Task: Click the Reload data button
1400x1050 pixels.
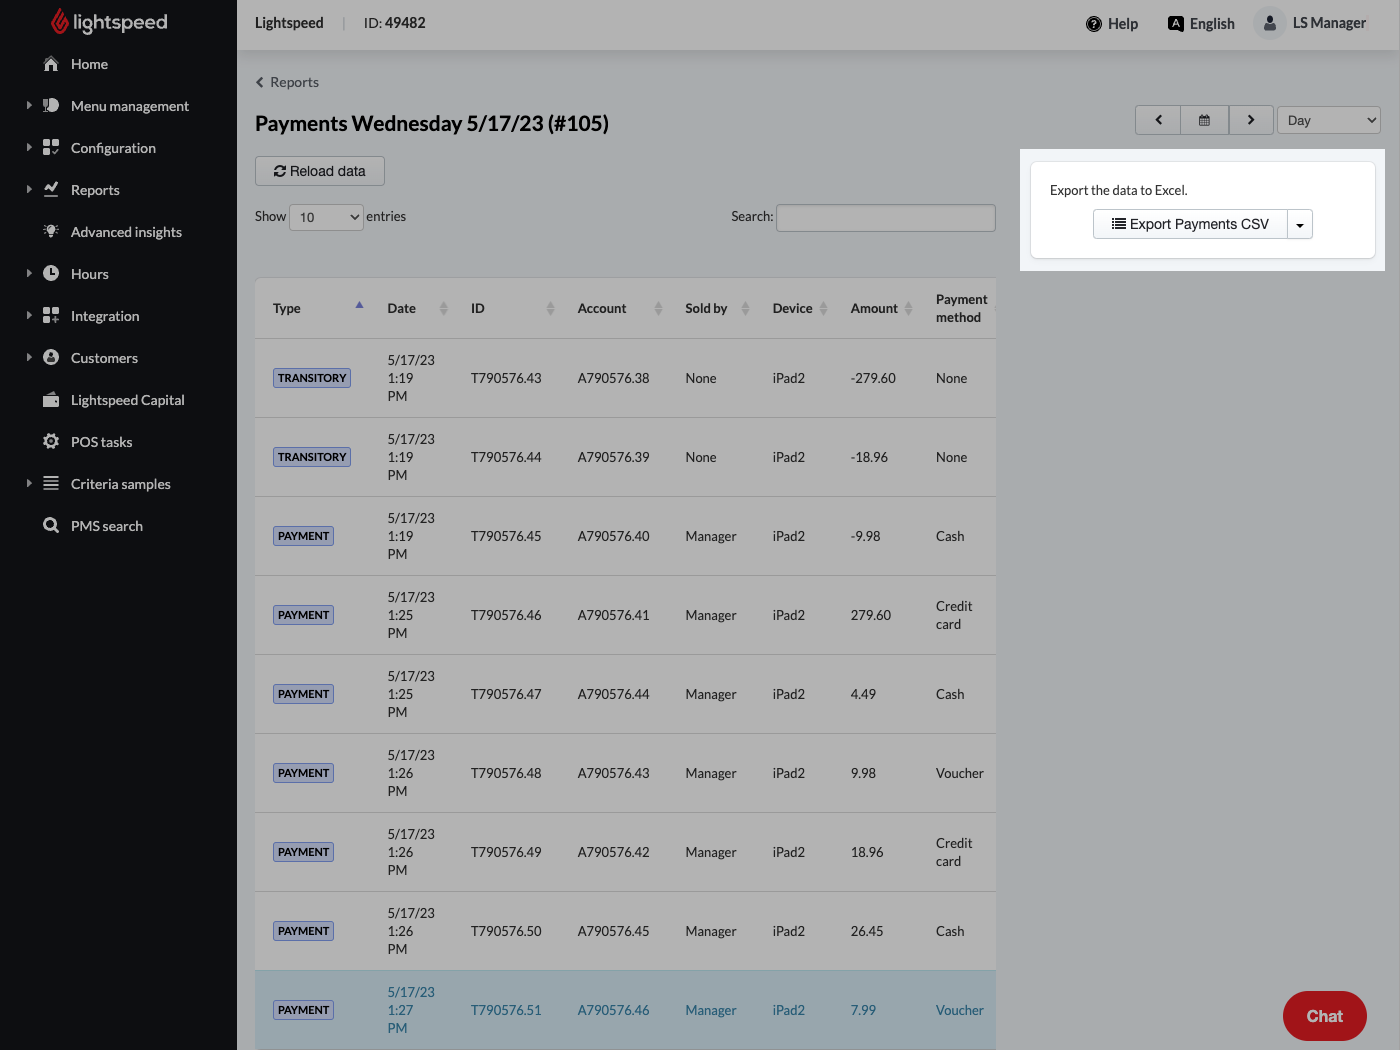Action: pyautogui.click(x=320, y=171)
